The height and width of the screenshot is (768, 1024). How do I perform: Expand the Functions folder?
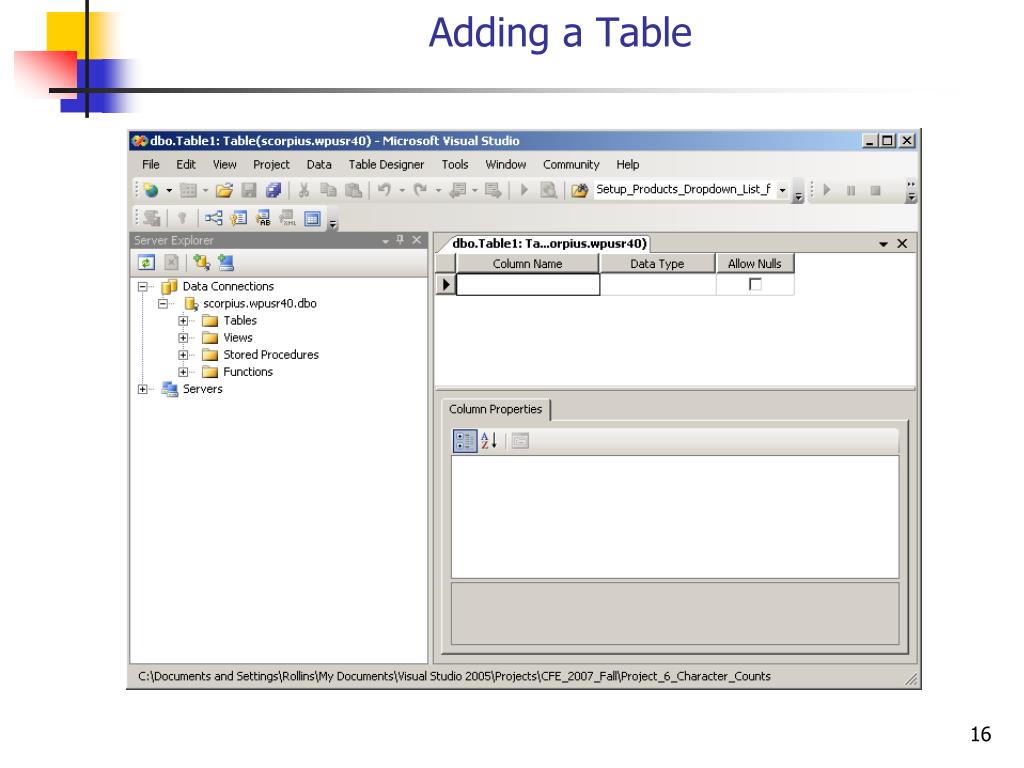pyautogui.click(x=184, y=372)
